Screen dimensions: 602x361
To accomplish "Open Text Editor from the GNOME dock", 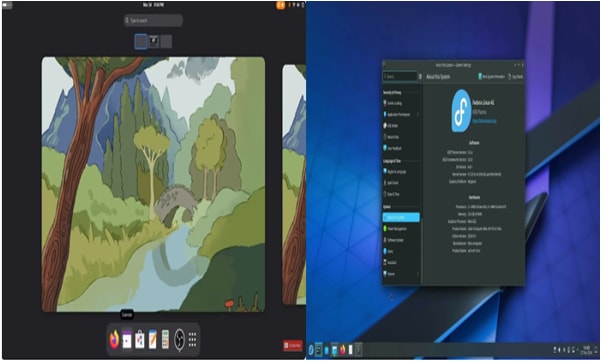I will click(x=152, y=339).
